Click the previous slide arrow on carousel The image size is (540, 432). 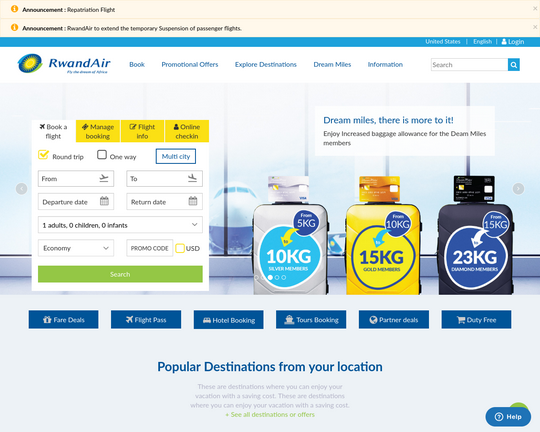coord(21,188)
